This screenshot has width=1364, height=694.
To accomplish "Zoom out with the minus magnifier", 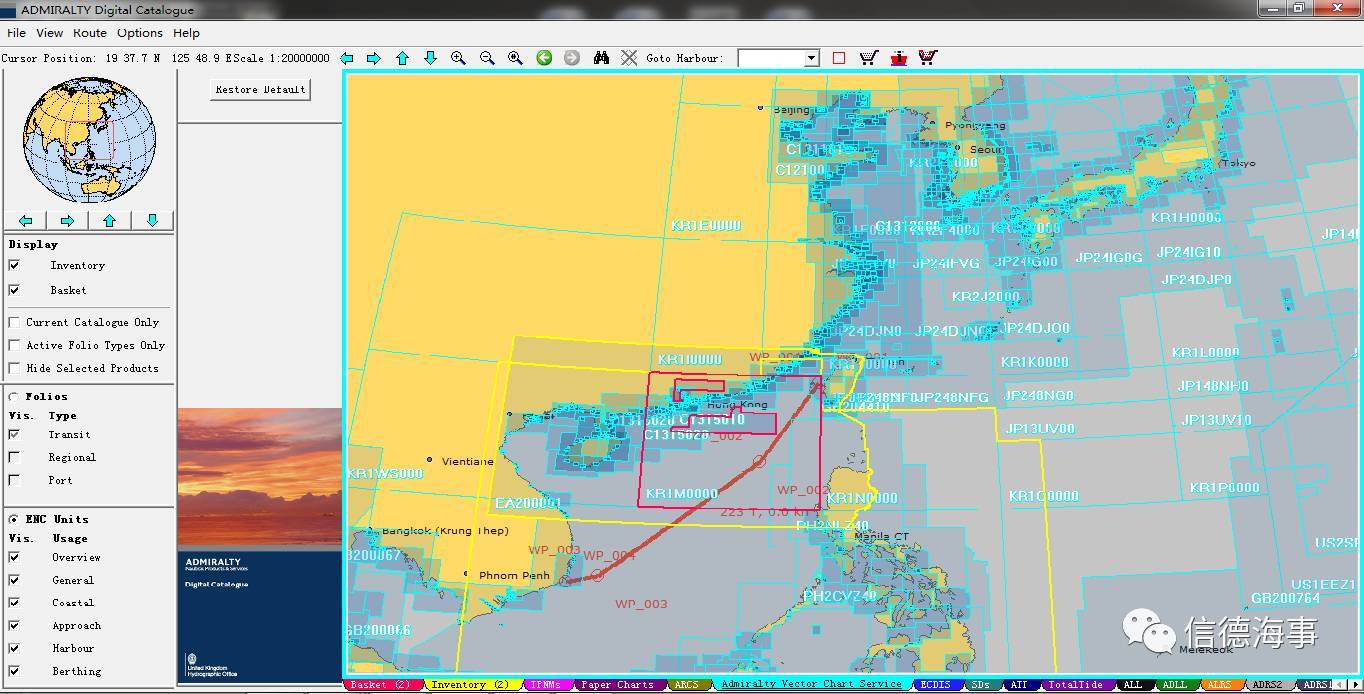I will point(487,58).
